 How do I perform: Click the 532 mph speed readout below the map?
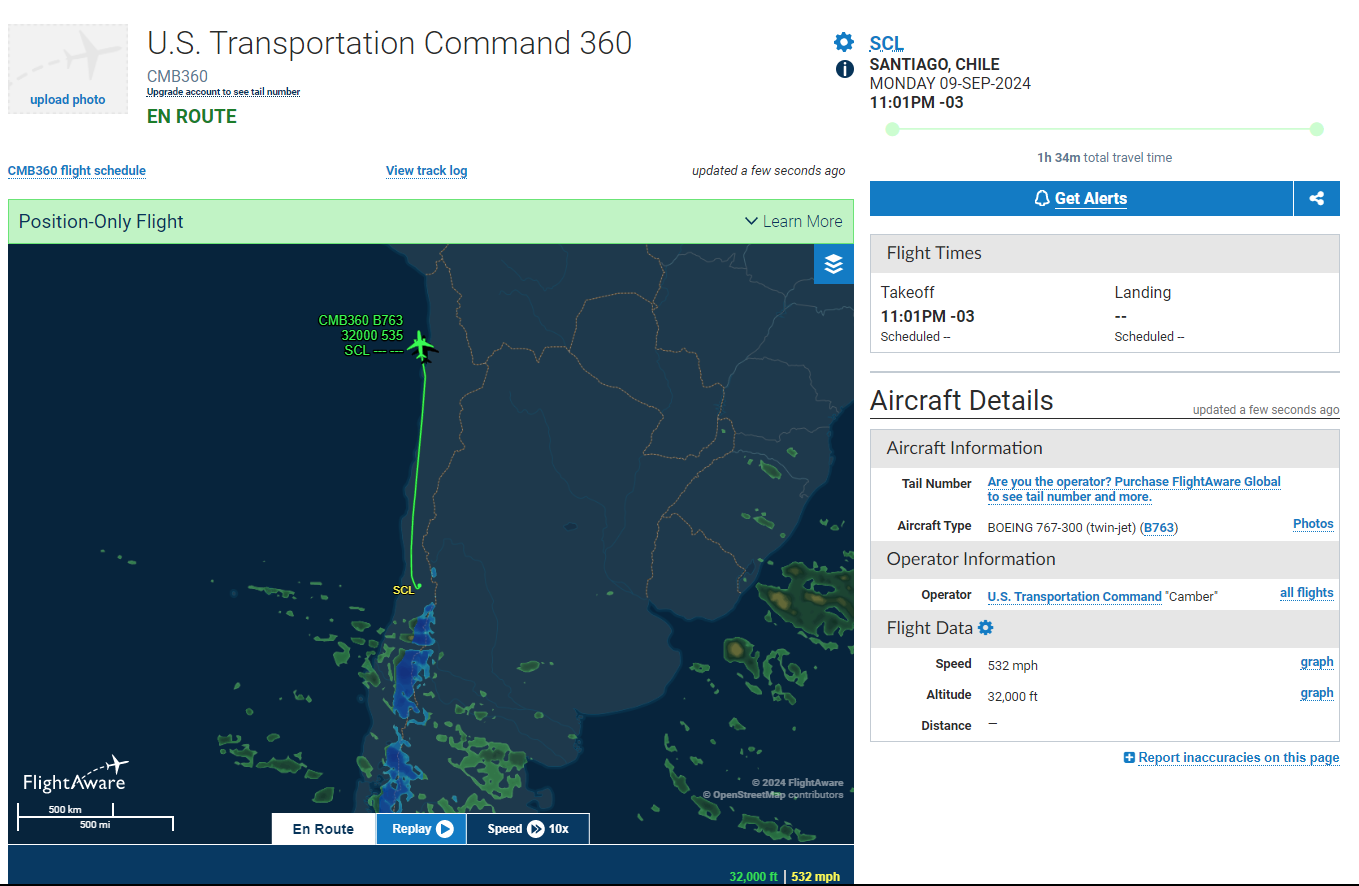pos(816,877)
